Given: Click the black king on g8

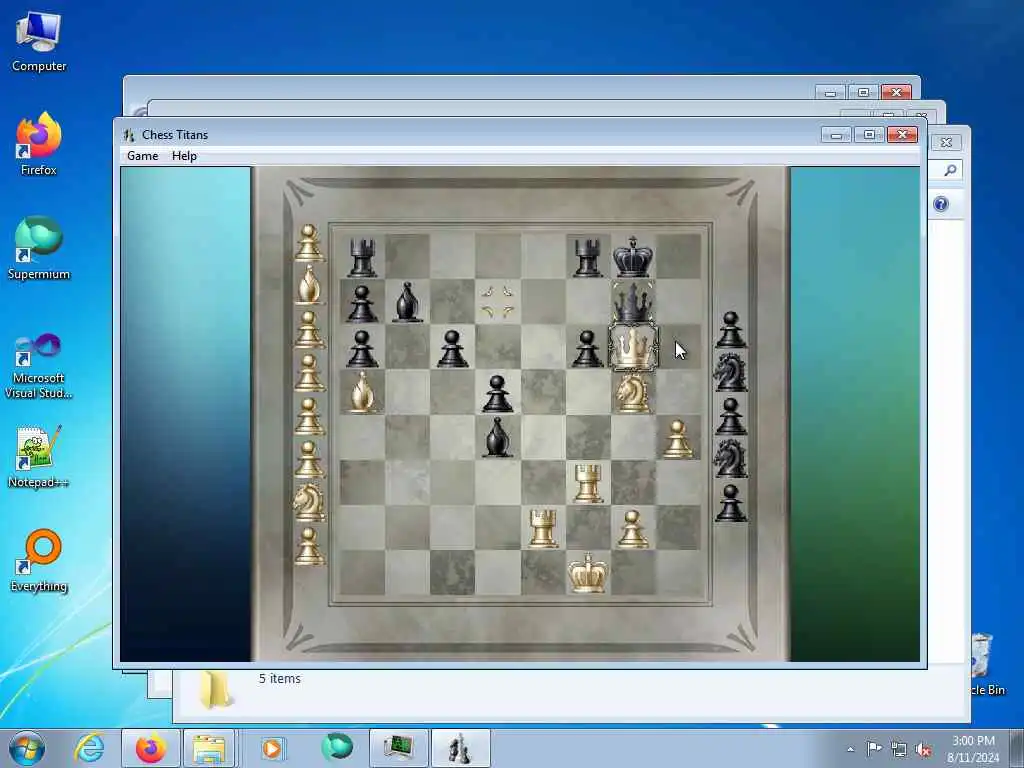Looking at the screenshot, I should 633,256.
